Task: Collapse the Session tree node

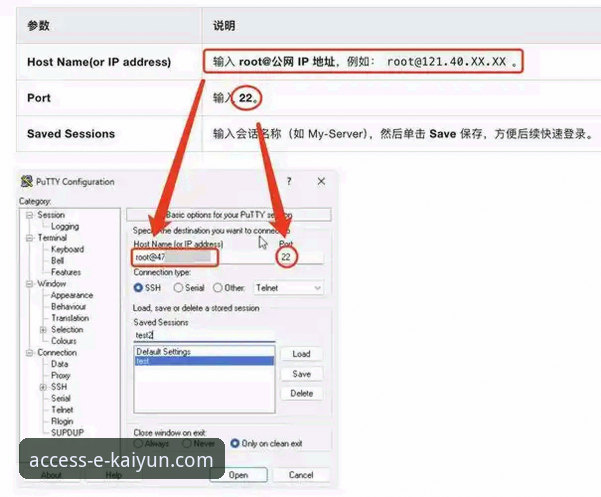Action: (x=30, y=215)
